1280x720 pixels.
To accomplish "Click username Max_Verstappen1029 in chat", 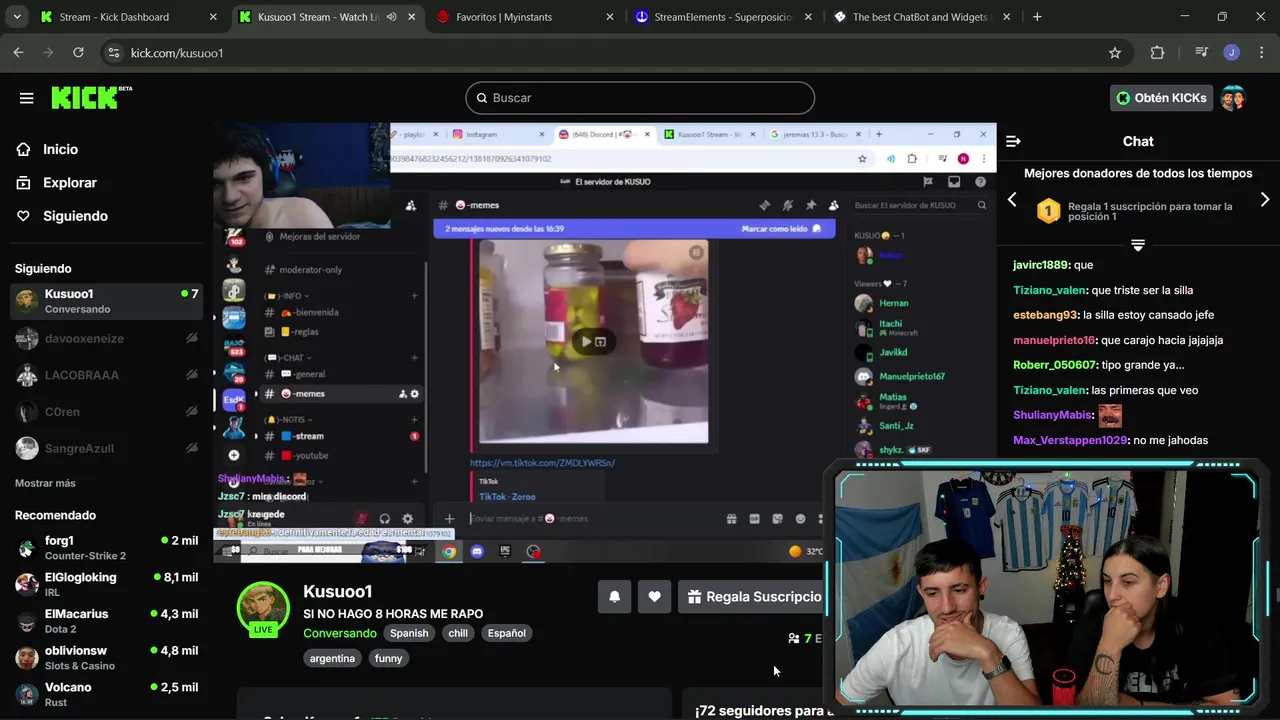I will point(1070,440).
